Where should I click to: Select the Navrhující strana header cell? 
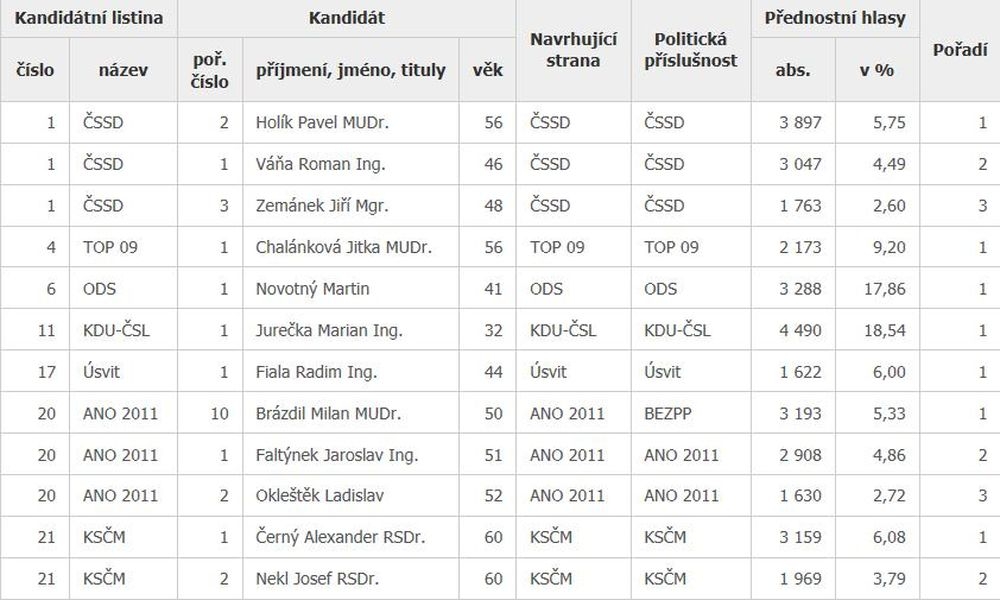573,50
